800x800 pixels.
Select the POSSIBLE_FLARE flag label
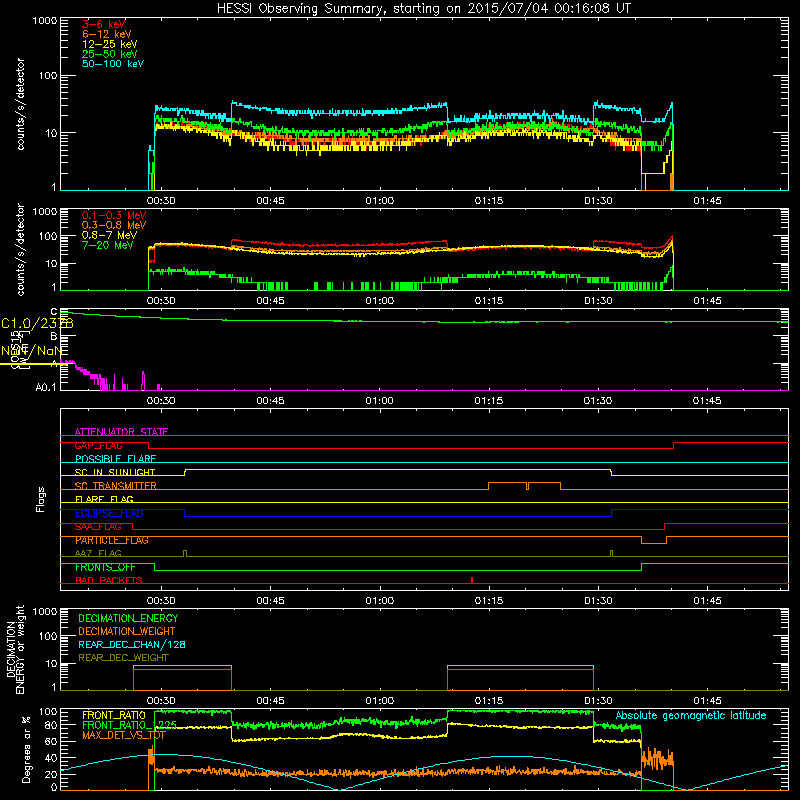pos(115,459)
